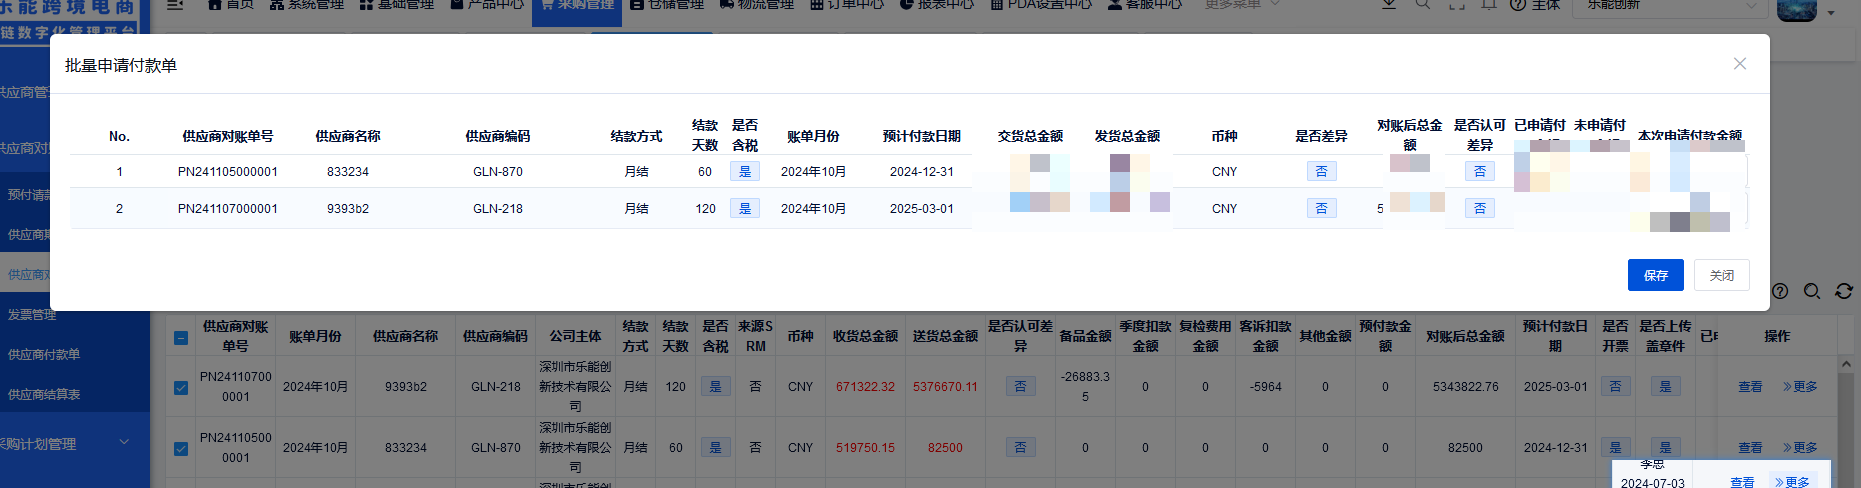Open 发票管理 in the sidebar

click(32, 314)
